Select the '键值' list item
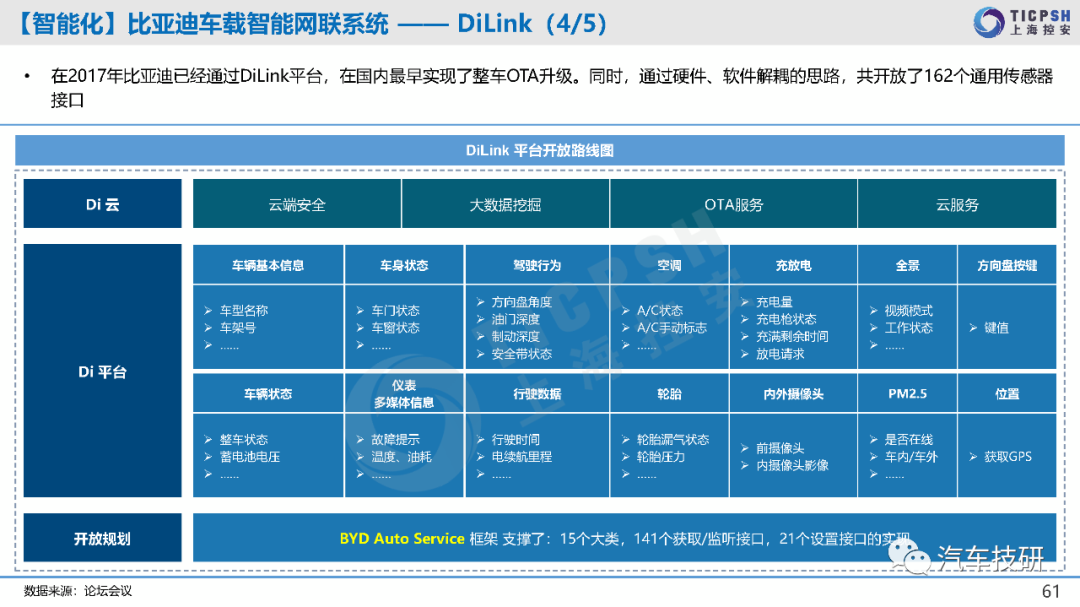This screenshot has width=1080, height=607. tap(996, 328)
